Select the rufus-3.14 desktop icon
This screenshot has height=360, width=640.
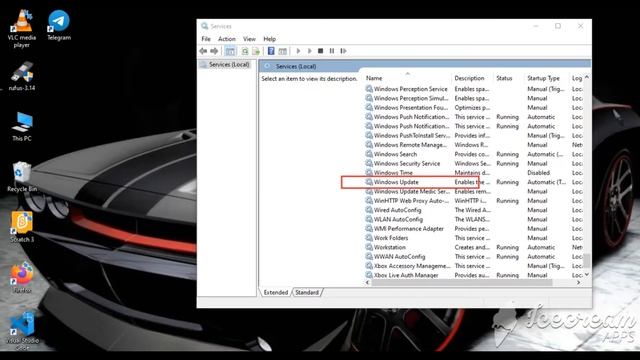click(22, 76)
